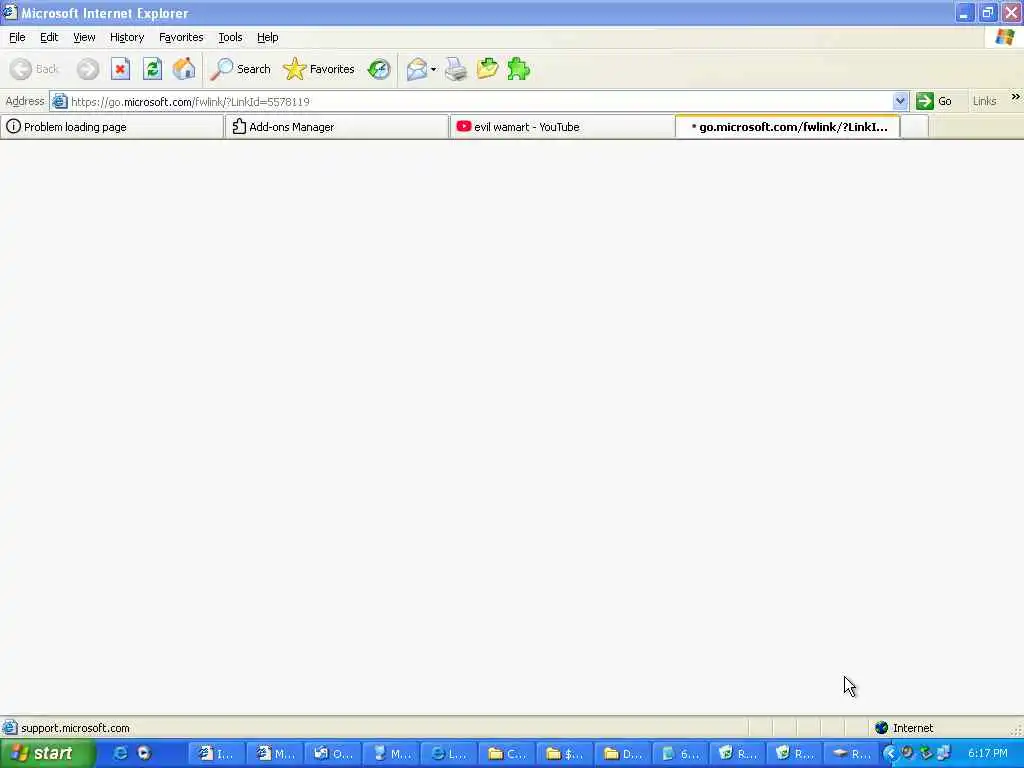Open the taskbar folder labeled $...

tap(564, 754)
